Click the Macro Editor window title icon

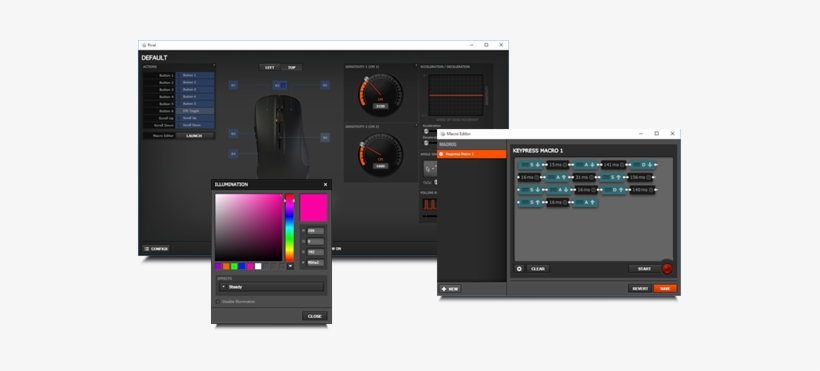pos(442,134)
